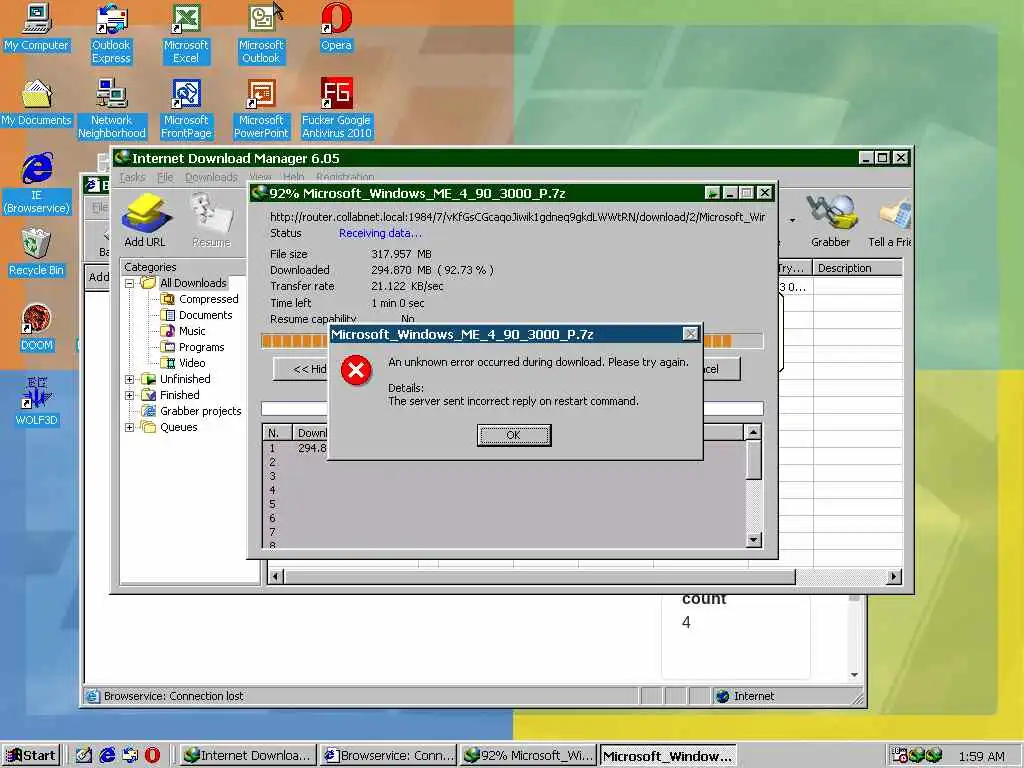1024x768 pixels.
Task: Open the Registration menu in IDM
Action: [345, 177]
